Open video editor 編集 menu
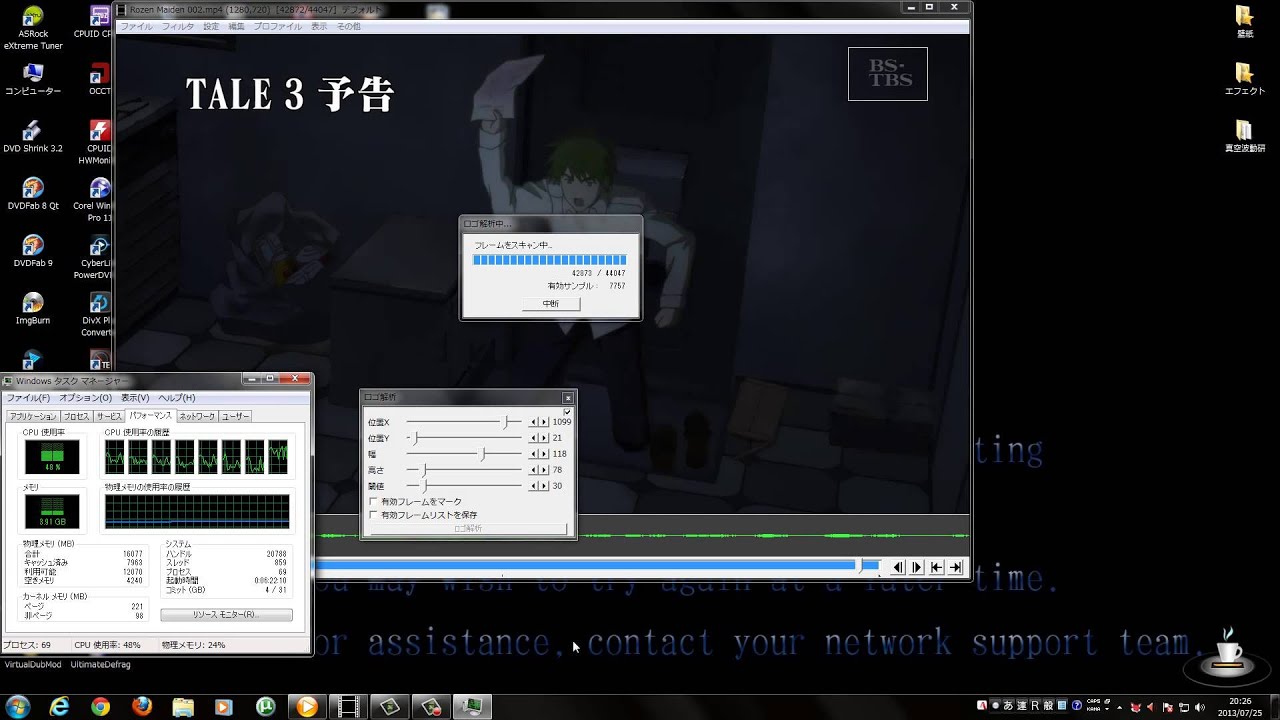The height and width of the screenshot is (720, 1280). pos(236,26)
